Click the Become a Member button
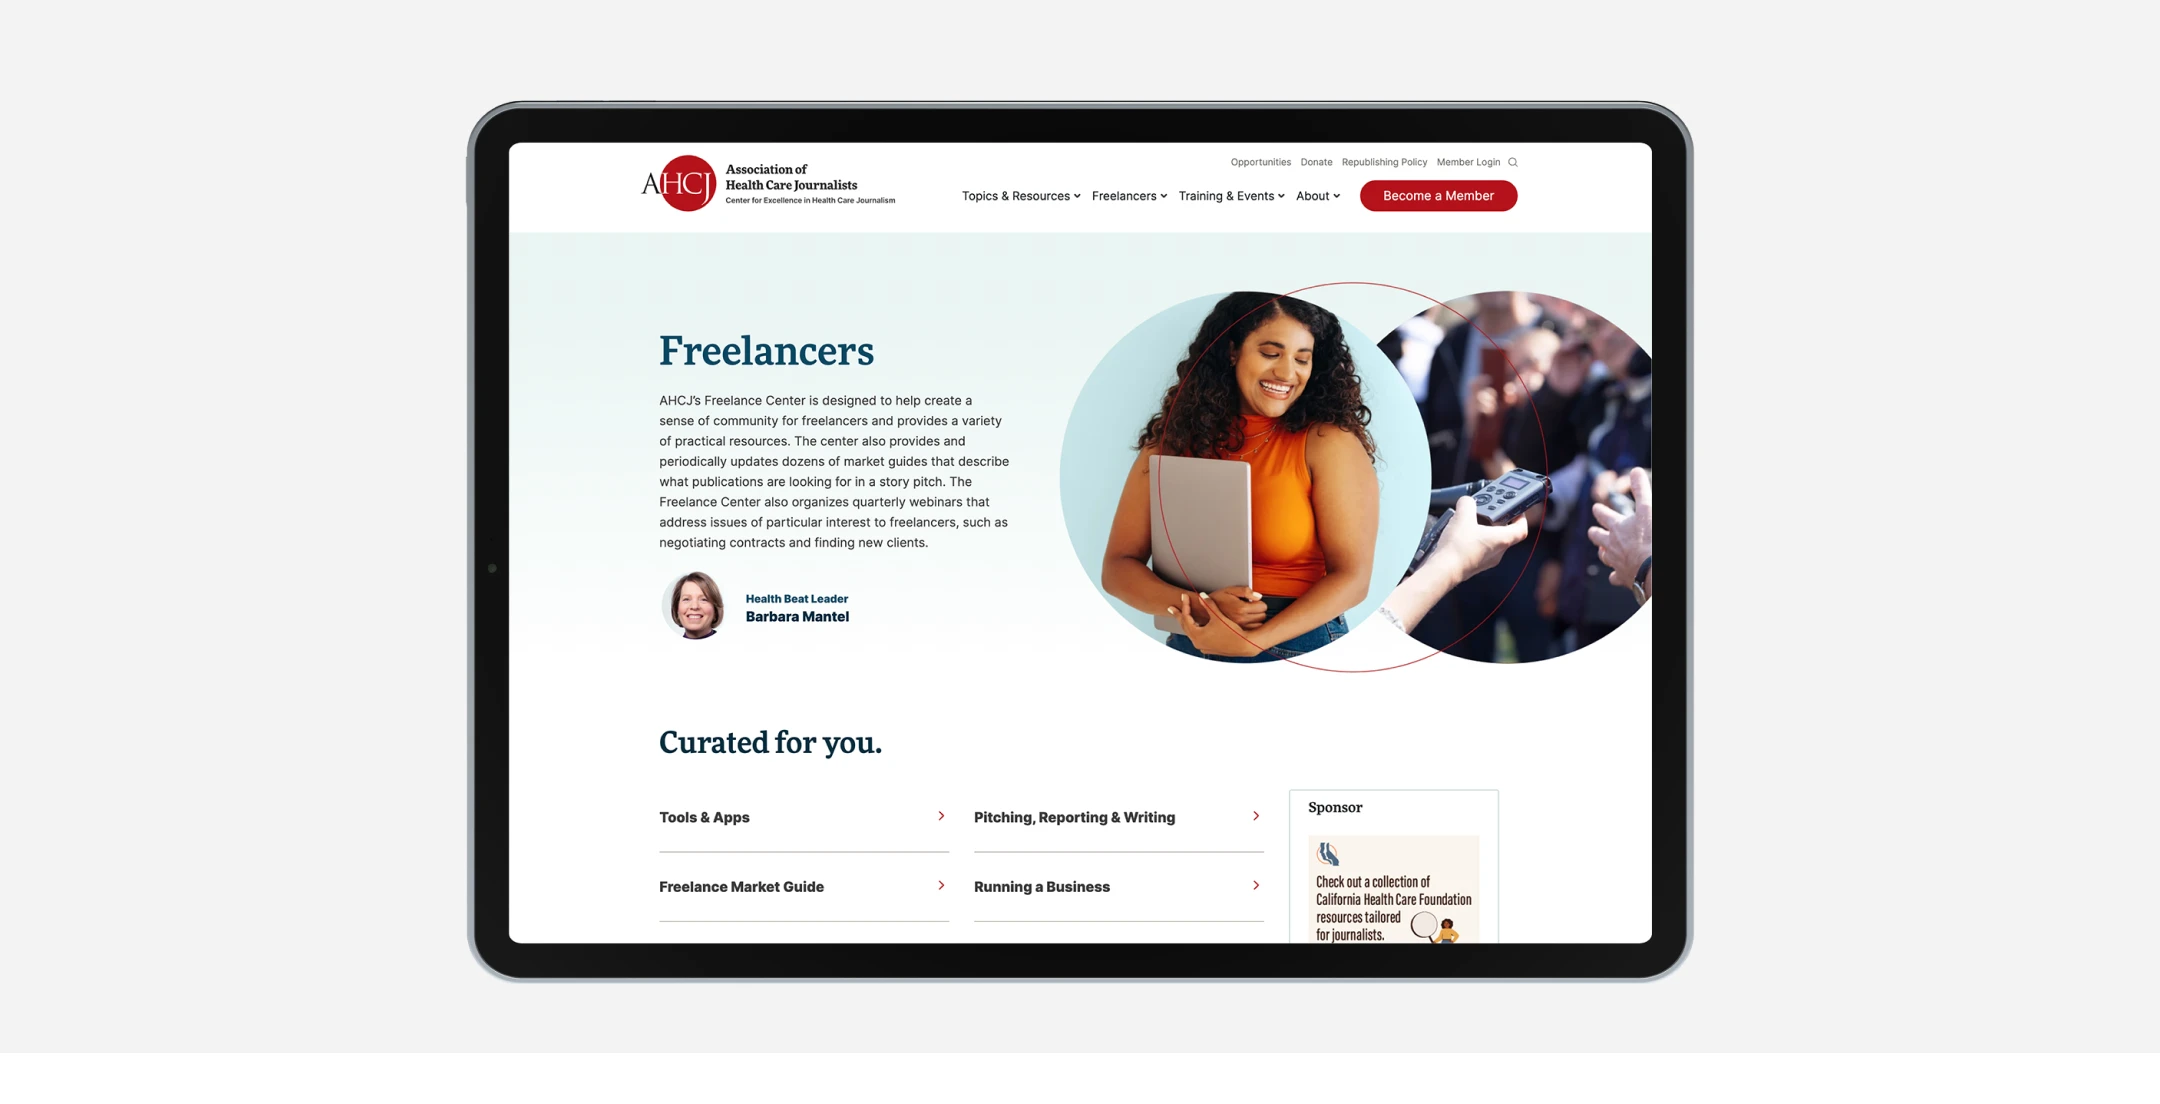Screen dimensions: 2160x1104 [1438, 194]
